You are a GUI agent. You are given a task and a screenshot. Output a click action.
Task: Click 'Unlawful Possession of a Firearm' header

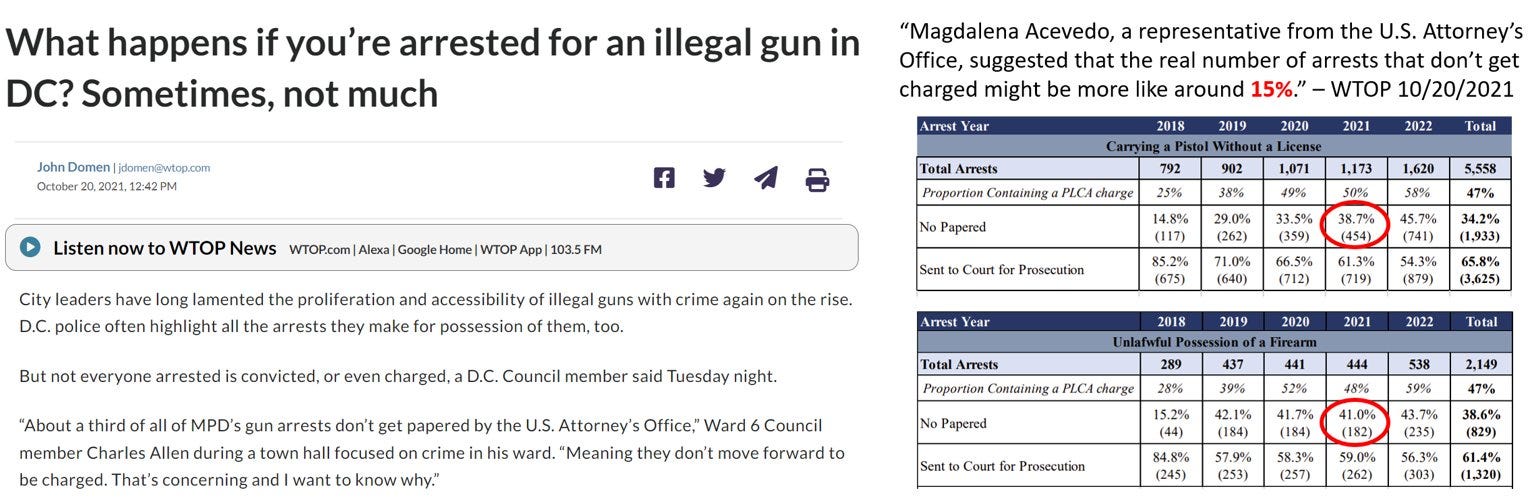pyautogui.click(x=1214, y=342)
